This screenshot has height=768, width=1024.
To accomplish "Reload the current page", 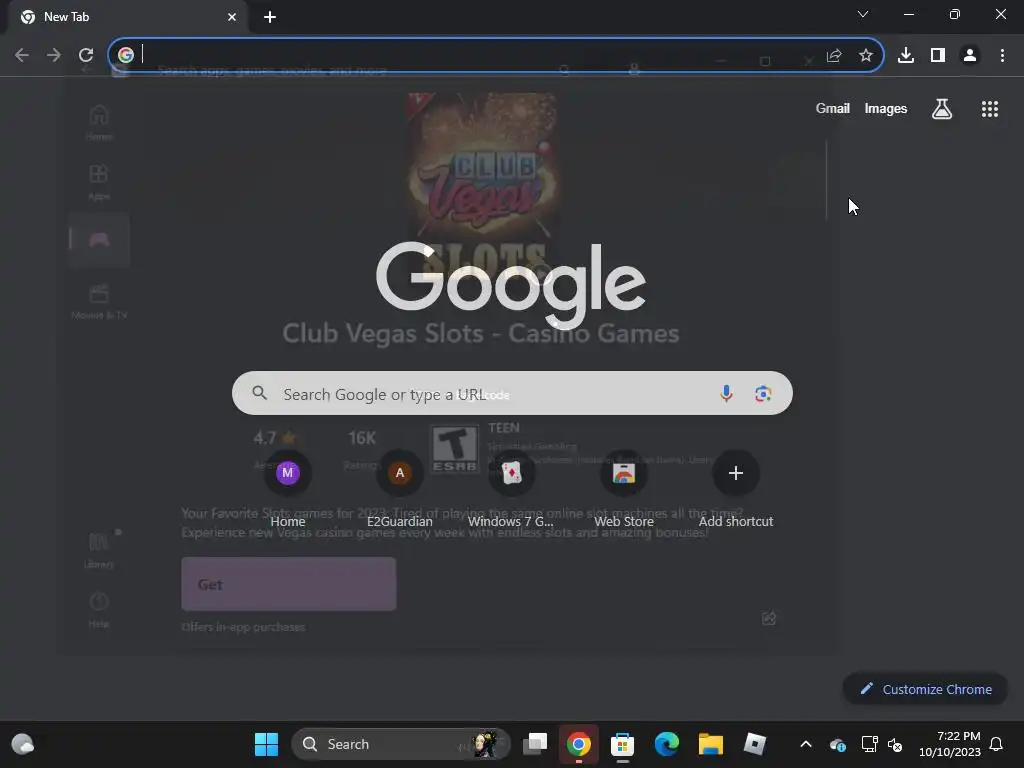I will 86,56.
